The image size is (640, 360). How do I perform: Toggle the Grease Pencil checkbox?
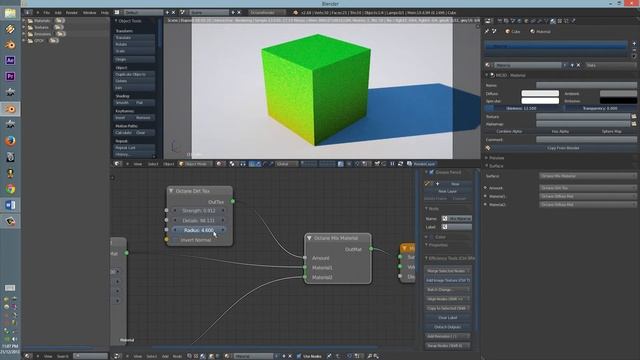(x=431, y=173)
